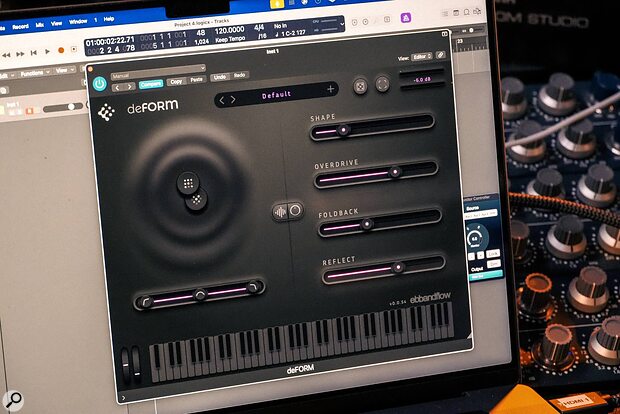The image size is (620, 414).
Task: Click the orange Record transport button
Action: (x=61, y=50)
